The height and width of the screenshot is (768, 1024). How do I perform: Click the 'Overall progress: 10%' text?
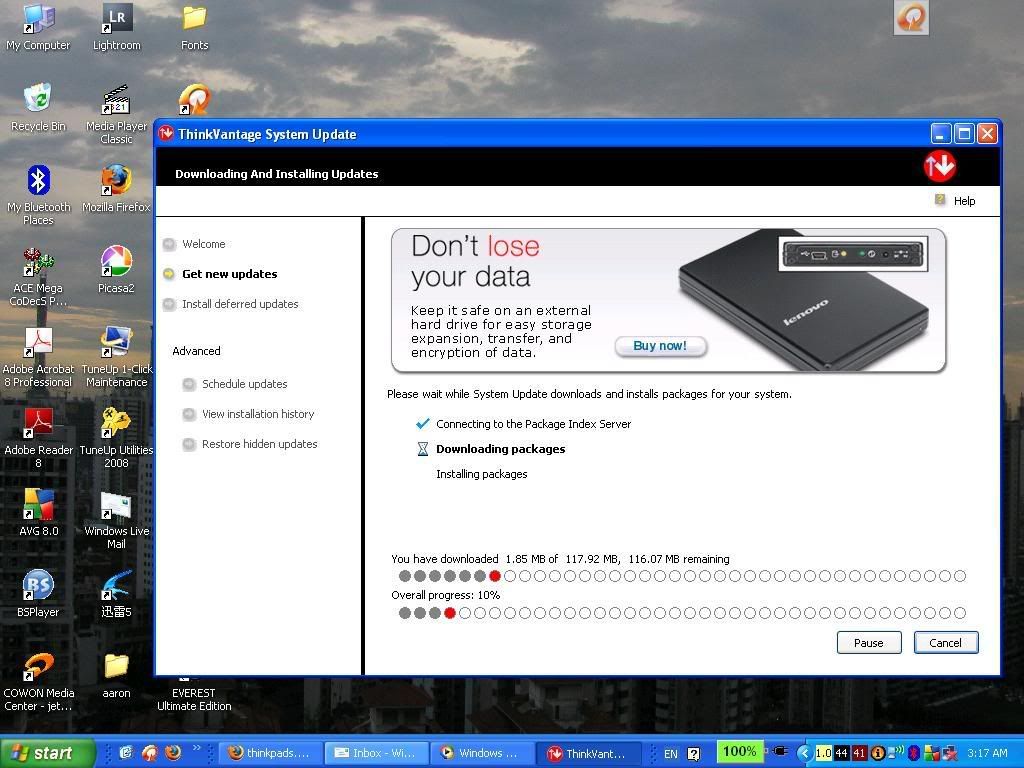(445, 595)
